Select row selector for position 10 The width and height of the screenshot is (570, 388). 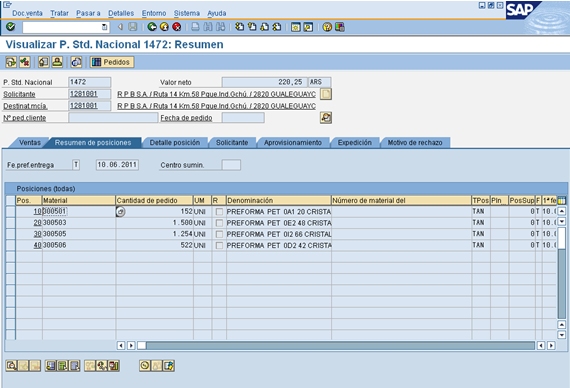(11, 211)
